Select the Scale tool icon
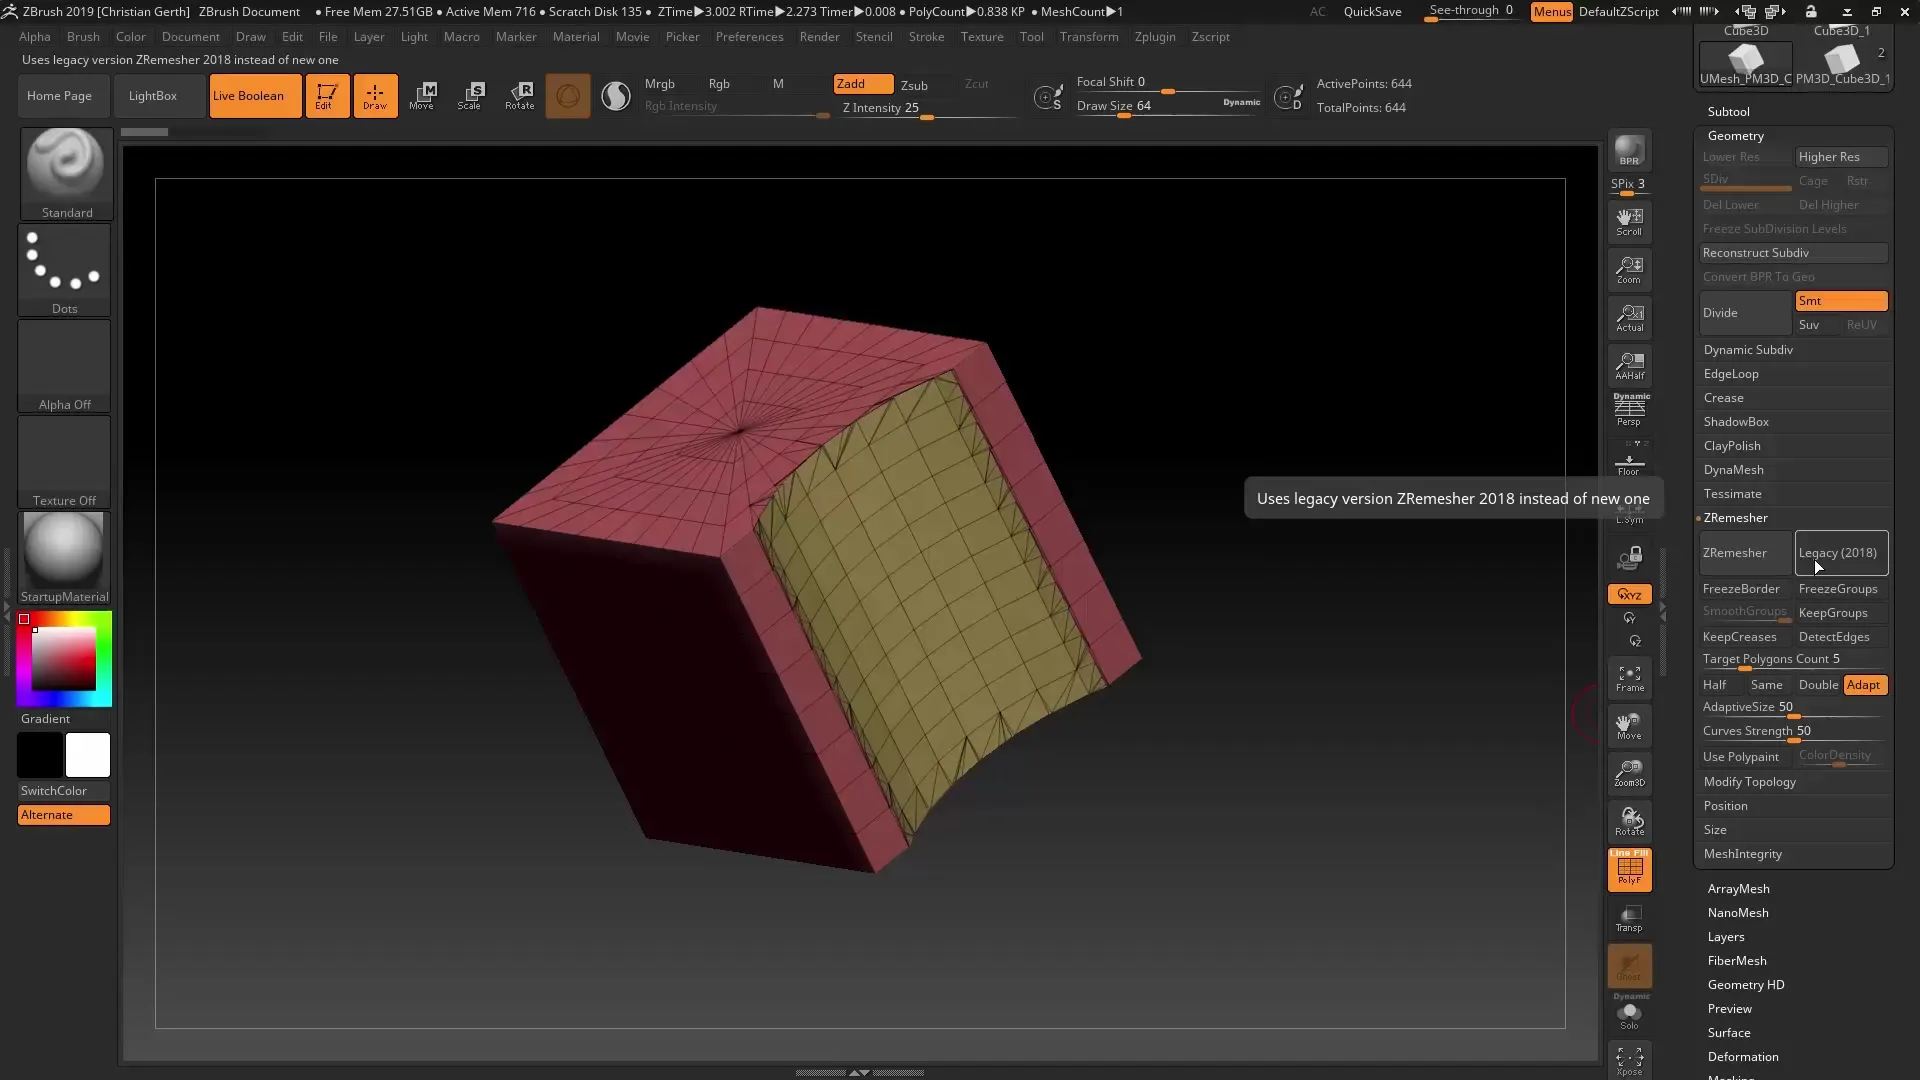The height and width of the screenshot is (1080, 1920). click(471, 96)
